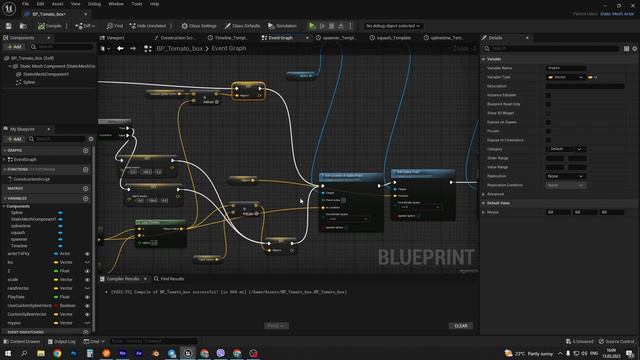This screenshot has height=360, width=640.
Task: Open Class Settings
Action: click(199, 26)
